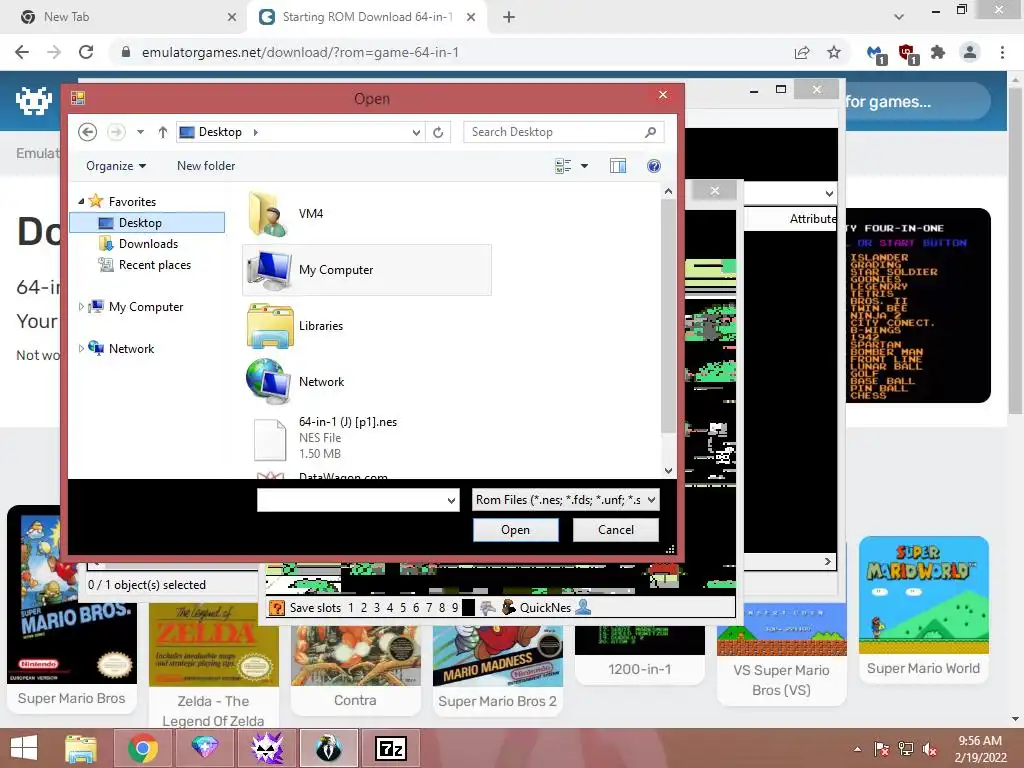
Task: Open 7-Zip from the taskbar
Action: click(x=391, y=748)
